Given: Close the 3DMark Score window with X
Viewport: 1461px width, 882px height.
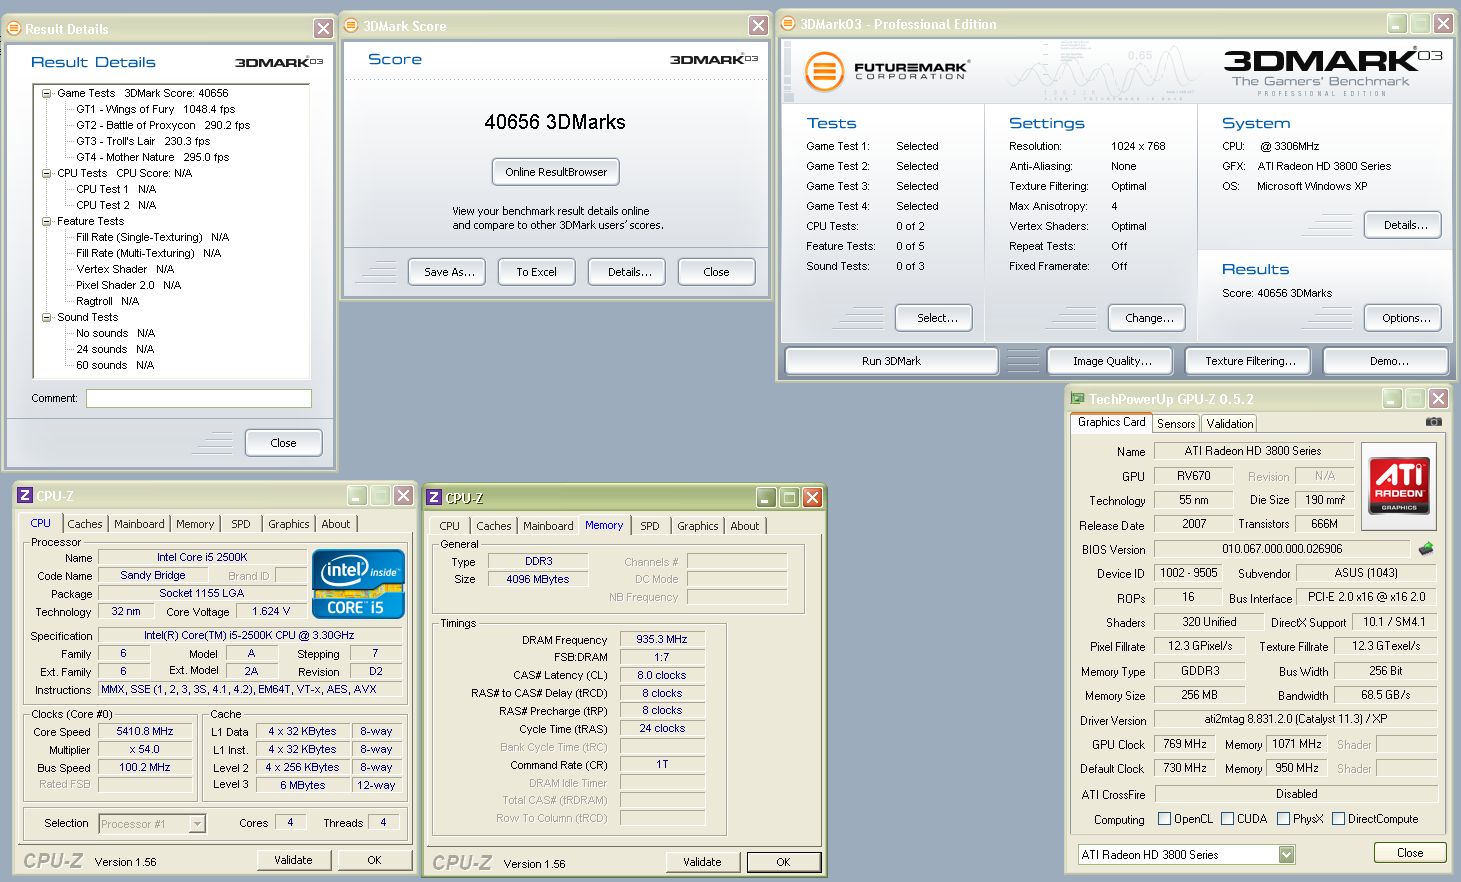Looking at the screenshot, I should point(758,25).
